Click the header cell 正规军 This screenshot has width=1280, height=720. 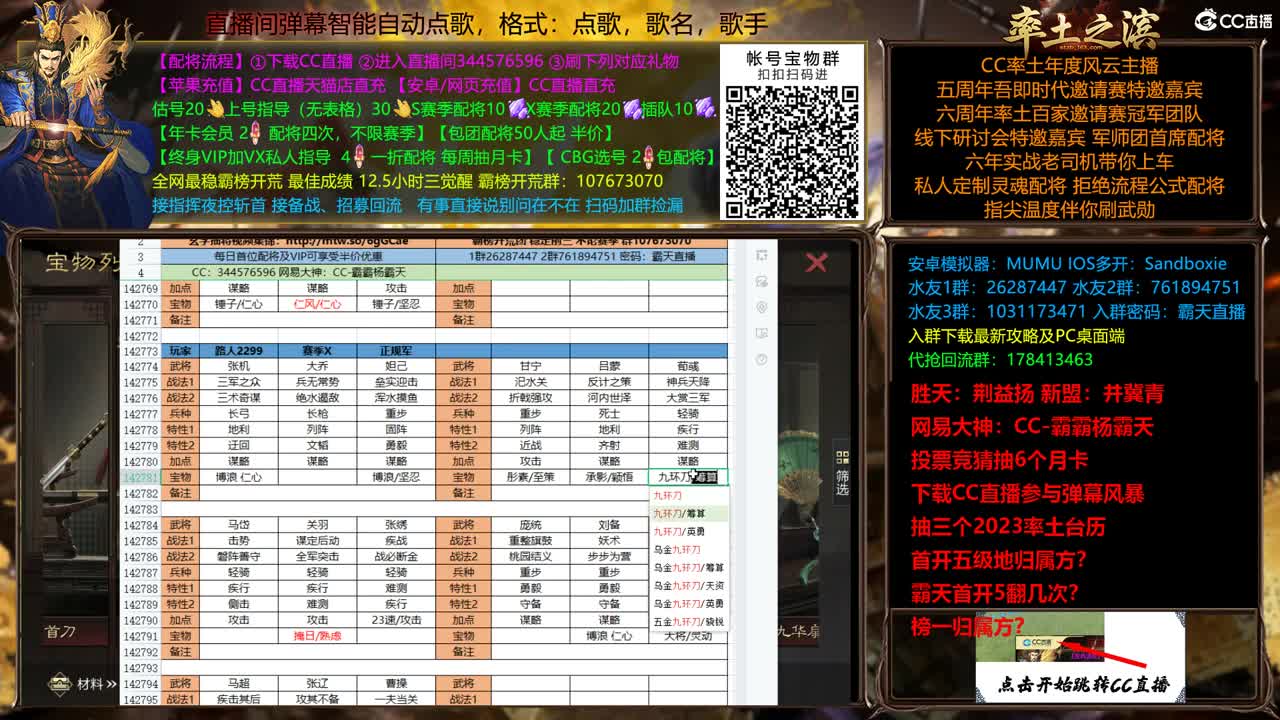click(x=397, y=351)
